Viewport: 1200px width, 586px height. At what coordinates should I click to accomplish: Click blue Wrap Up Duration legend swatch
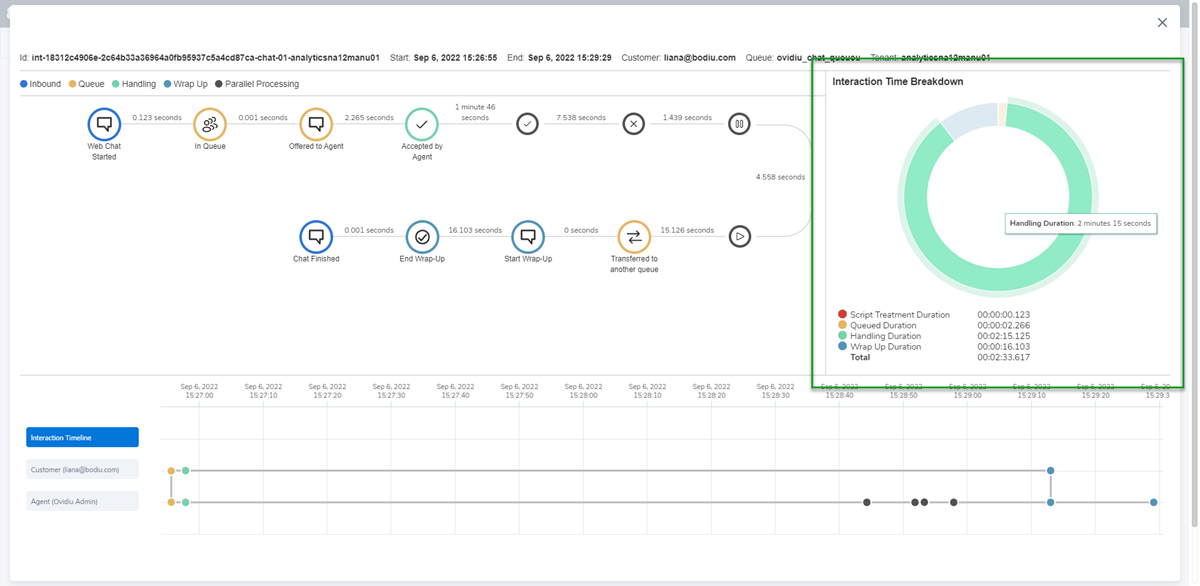click(842, 347)
